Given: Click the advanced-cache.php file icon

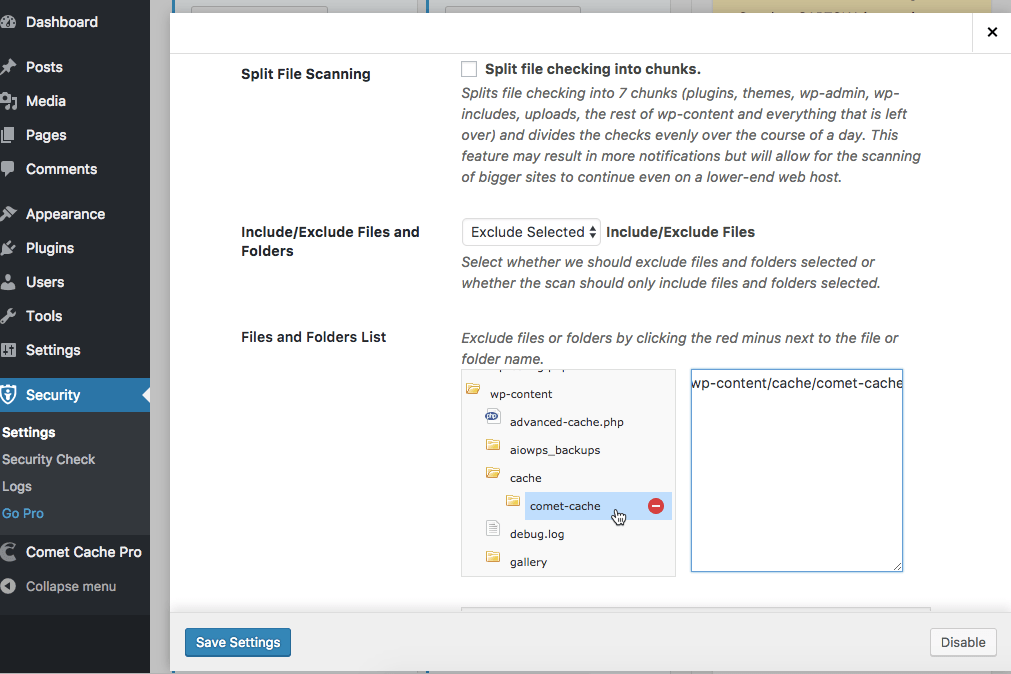Looking at the screenshot, I should point(493,417).
